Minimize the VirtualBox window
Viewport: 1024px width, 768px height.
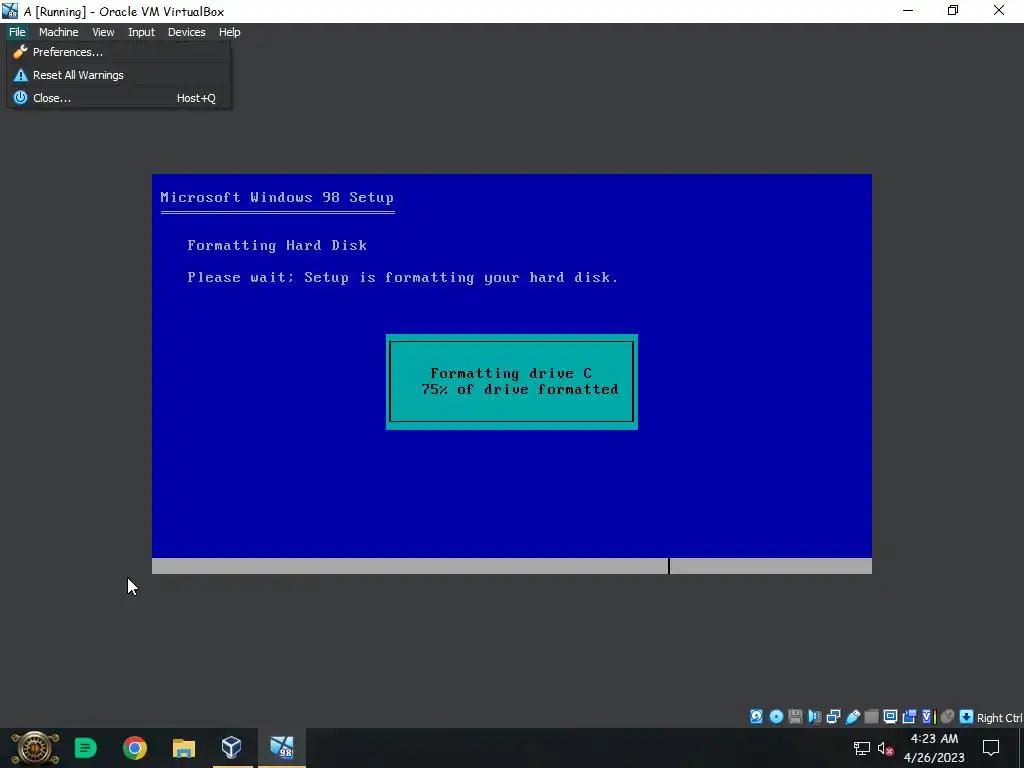coord(908,10)
